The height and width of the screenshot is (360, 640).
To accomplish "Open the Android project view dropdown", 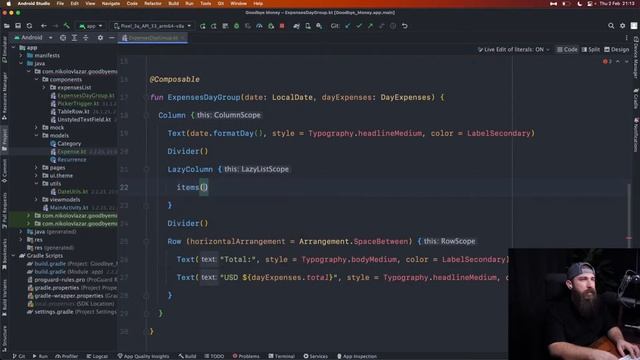I will tap(33, 38).
